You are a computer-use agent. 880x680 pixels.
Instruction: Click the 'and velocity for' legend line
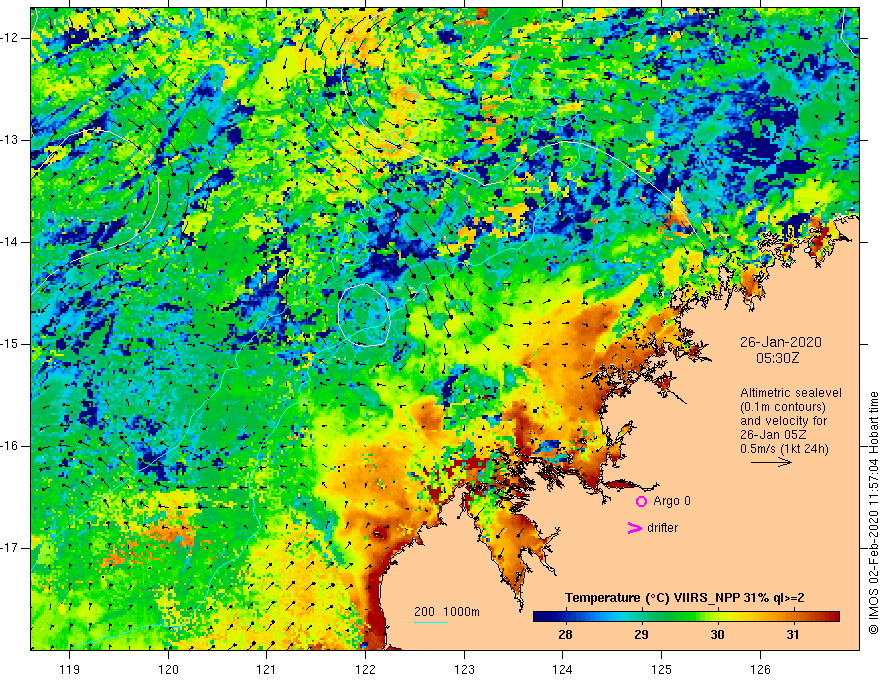coord(783,421)
